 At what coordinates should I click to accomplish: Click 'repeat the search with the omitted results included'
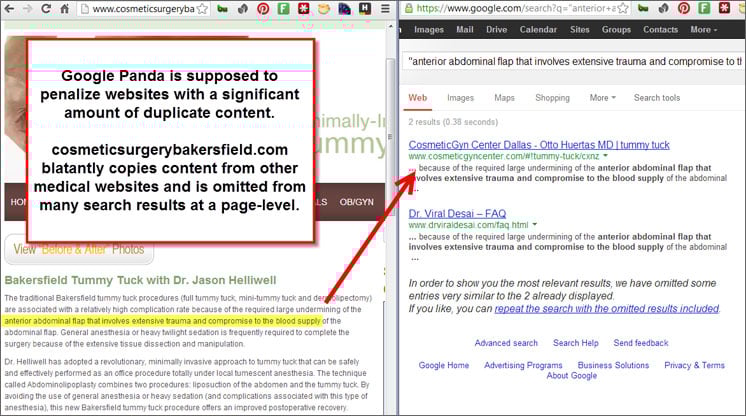[607, 308]
